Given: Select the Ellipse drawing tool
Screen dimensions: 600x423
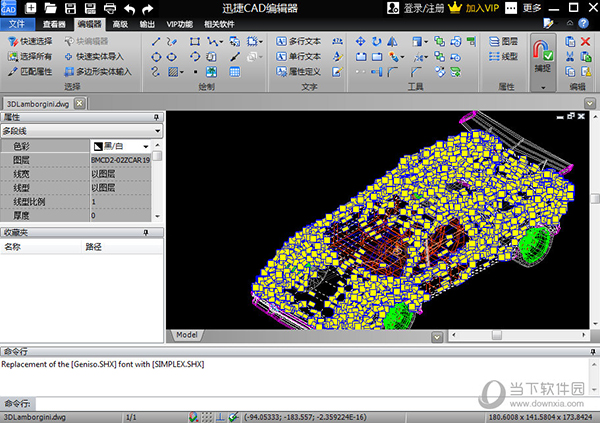Looking at the screenshot, I should pyautogui.click(x=172, y=57).
